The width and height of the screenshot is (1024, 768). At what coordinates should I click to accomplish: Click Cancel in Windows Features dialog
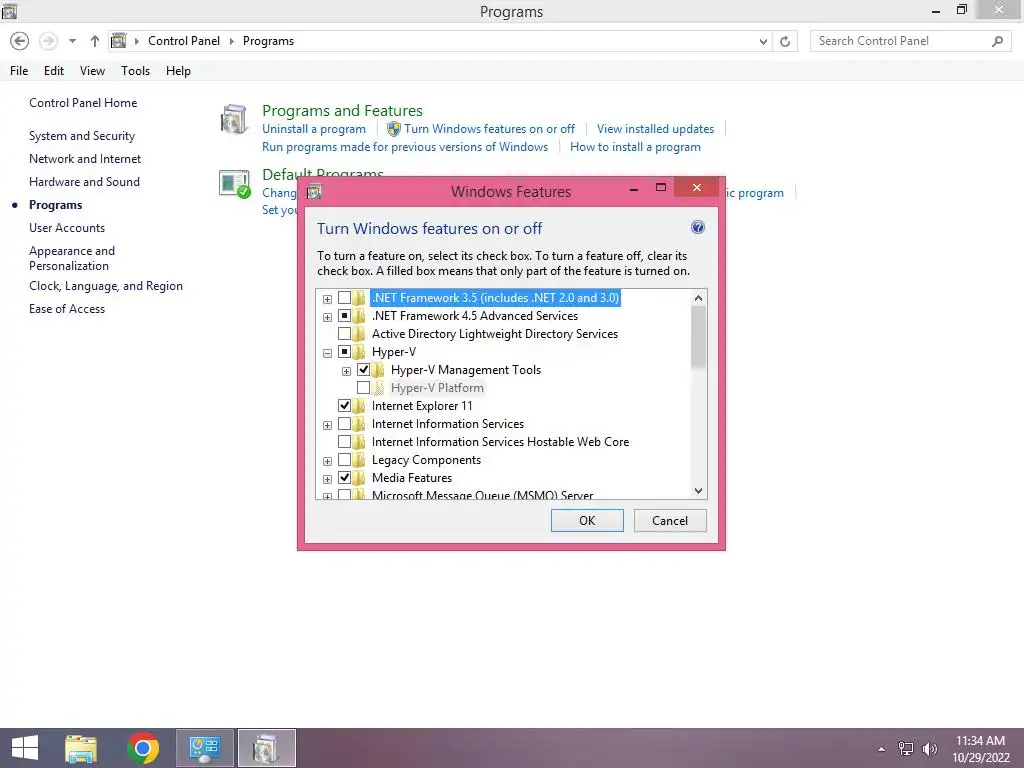(670, 520)
